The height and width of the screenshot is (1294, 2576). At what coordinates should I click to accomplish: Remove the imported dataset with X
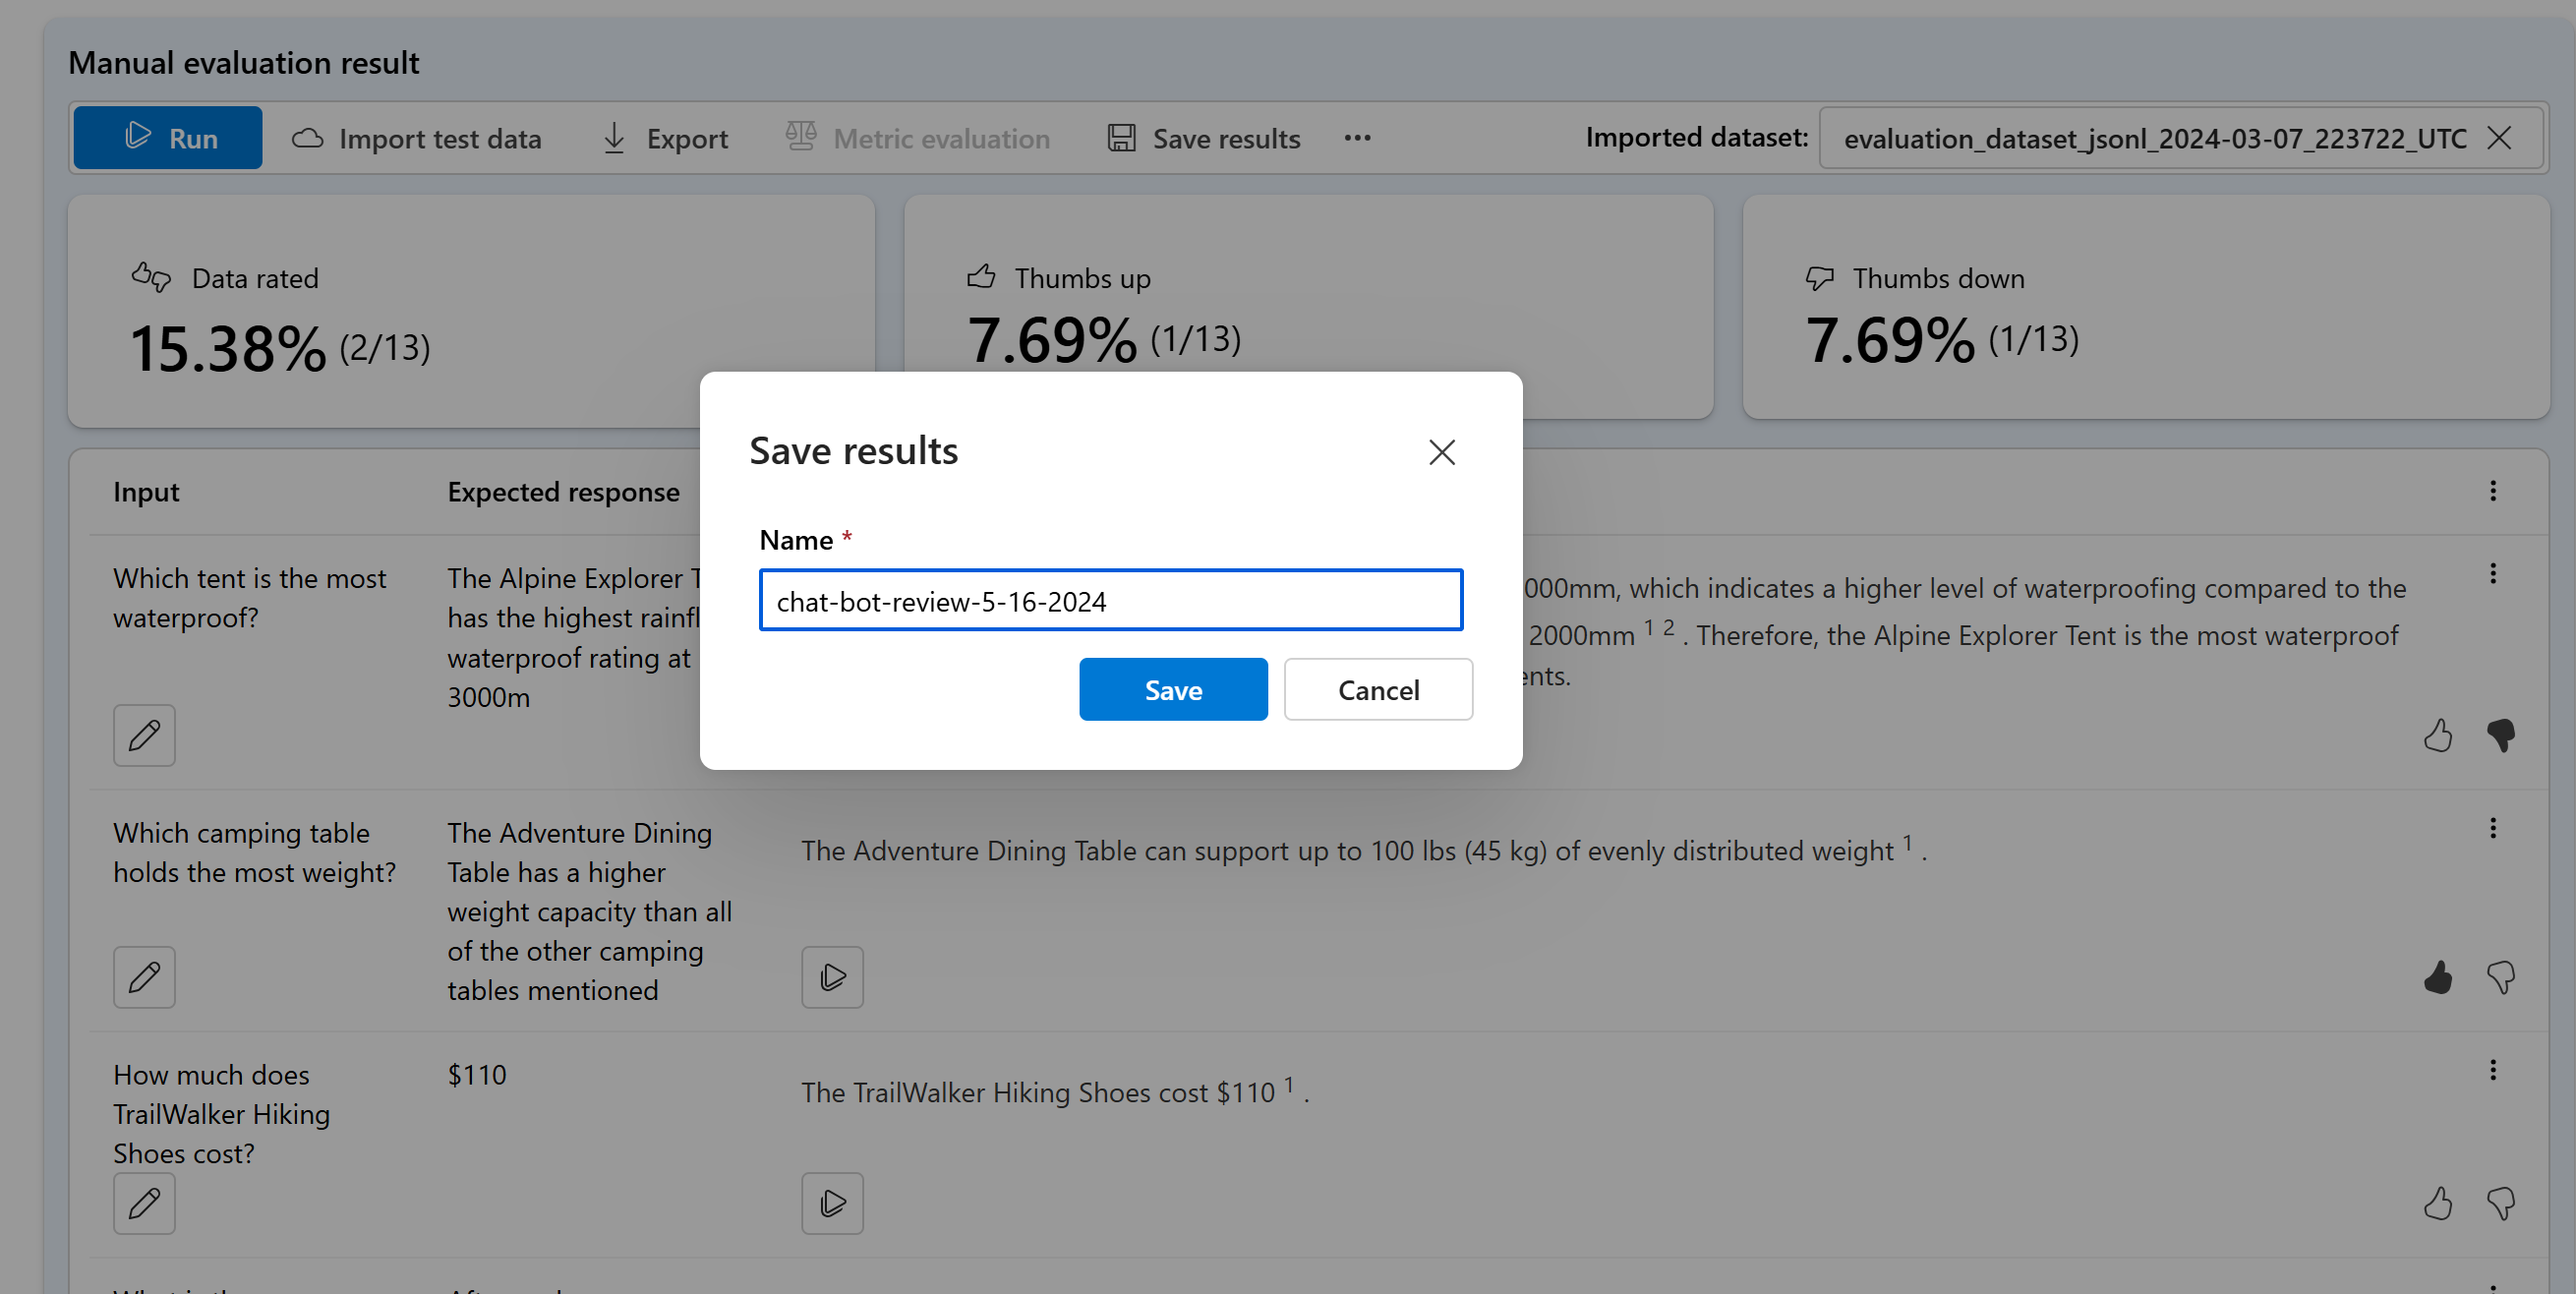tap(2499, 138)
